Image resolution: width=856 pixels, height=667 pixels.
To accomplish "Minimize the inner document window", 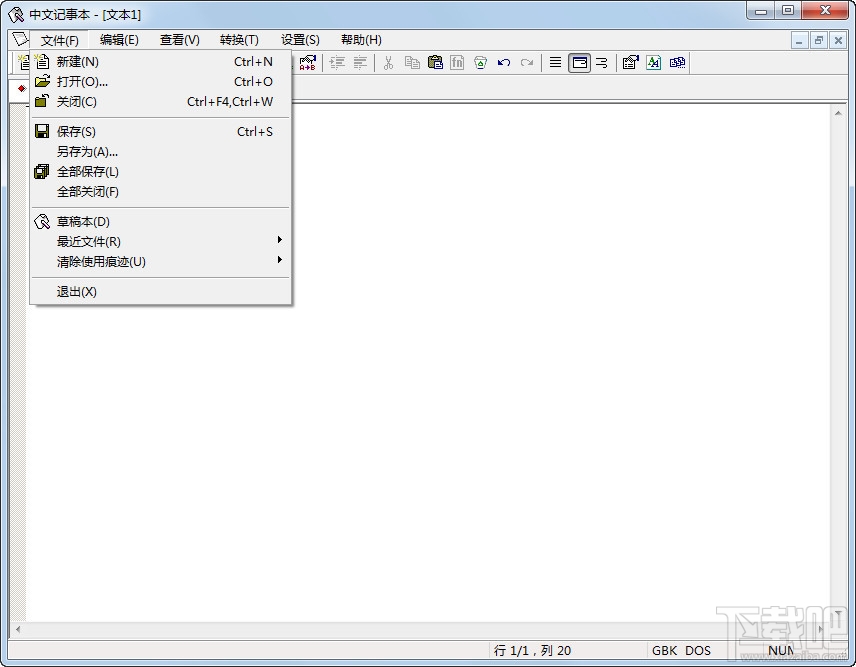I will pos(799,40).
